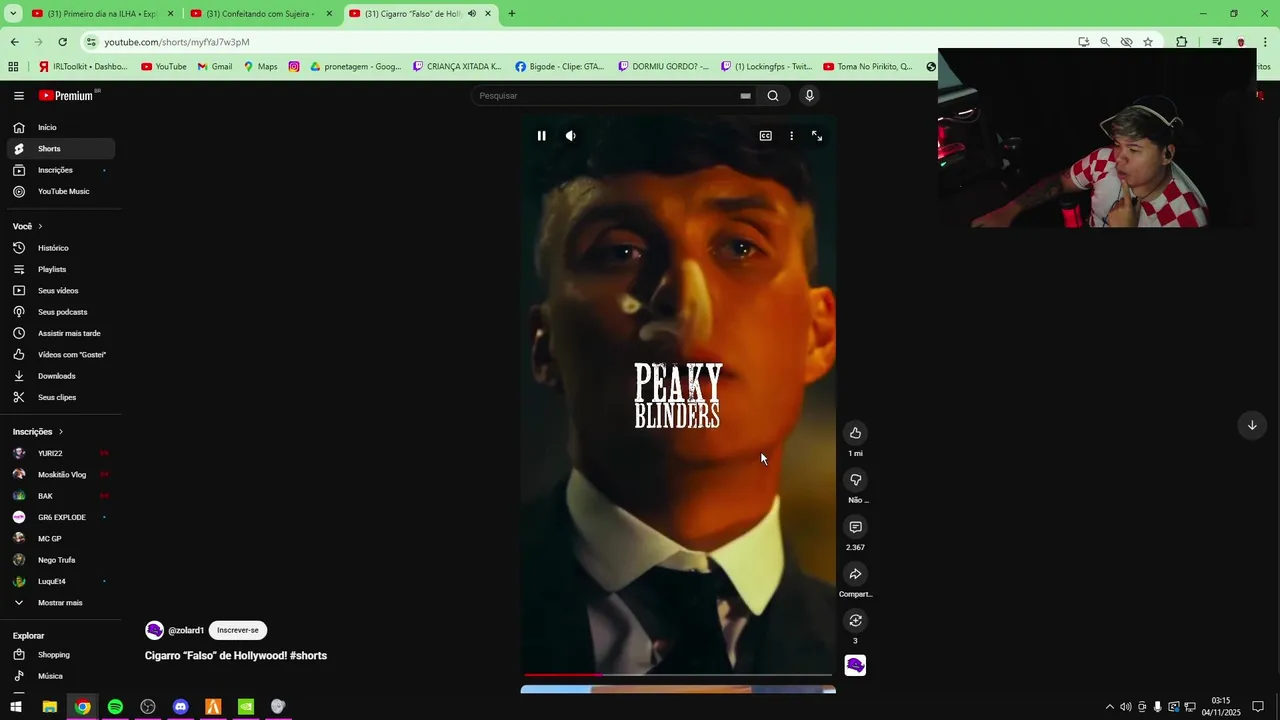Share the Short using Compartilhar arrow
1280x720 pixels.
[x=855, y=574]
